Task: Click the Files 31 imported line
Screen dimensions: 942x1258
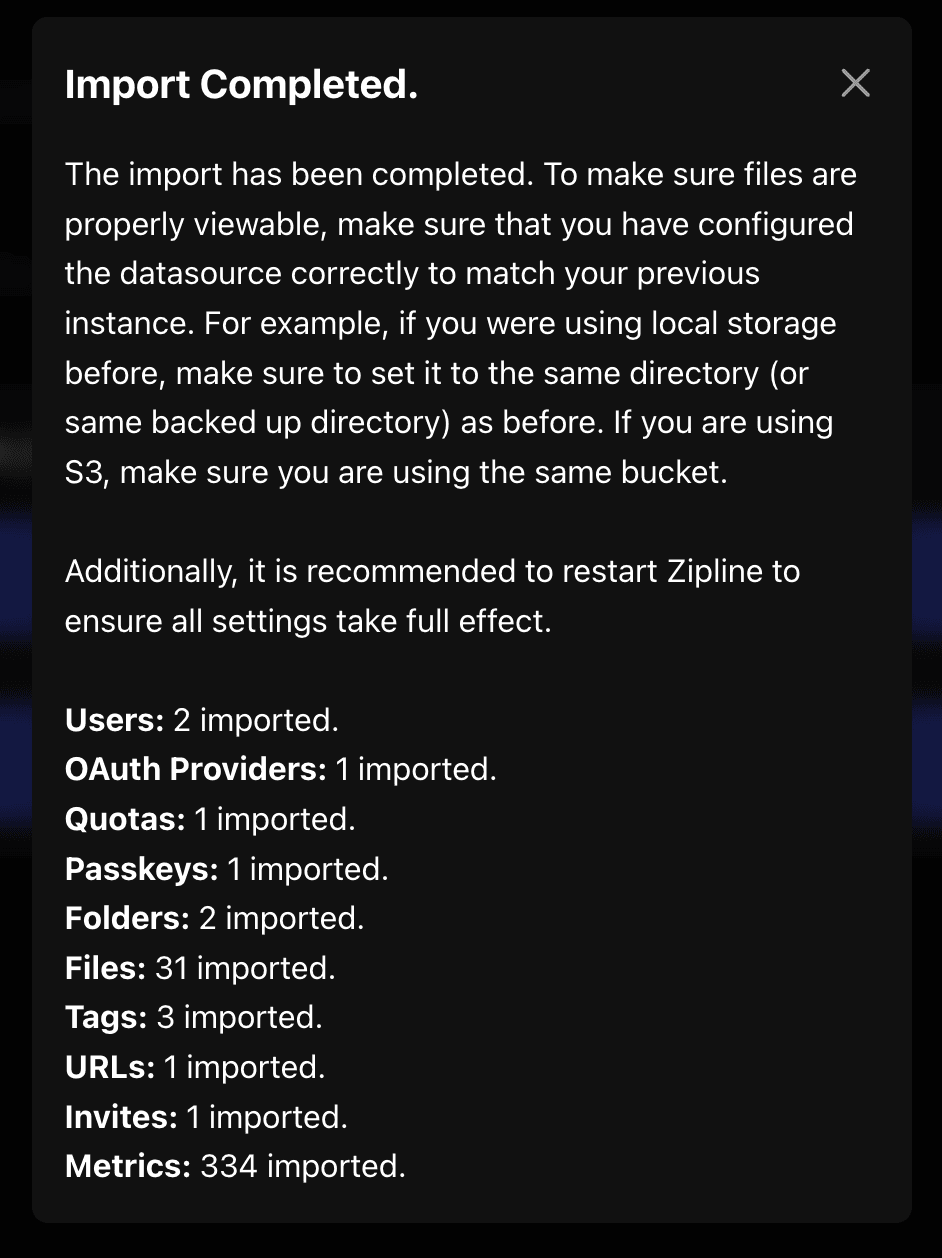Action: [x=195, y=968]
